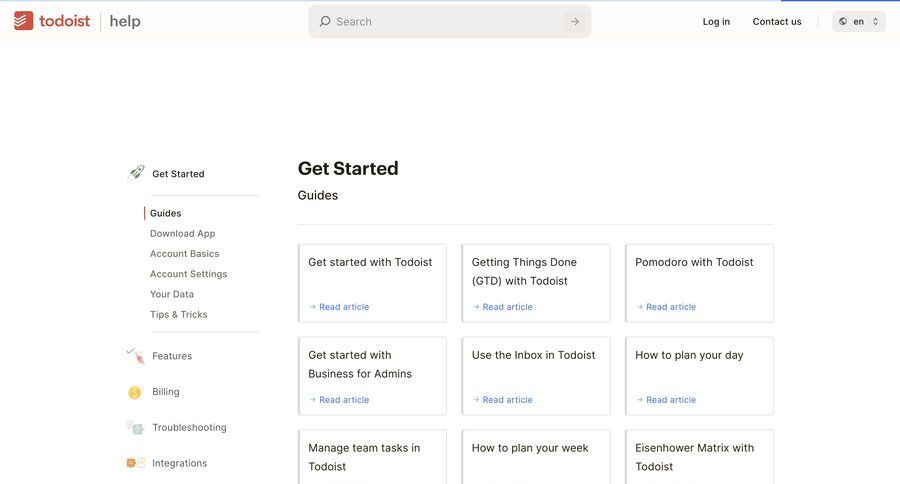Focus the Search input field
This screenshot has width=900, height=484.
pos(449,22)
